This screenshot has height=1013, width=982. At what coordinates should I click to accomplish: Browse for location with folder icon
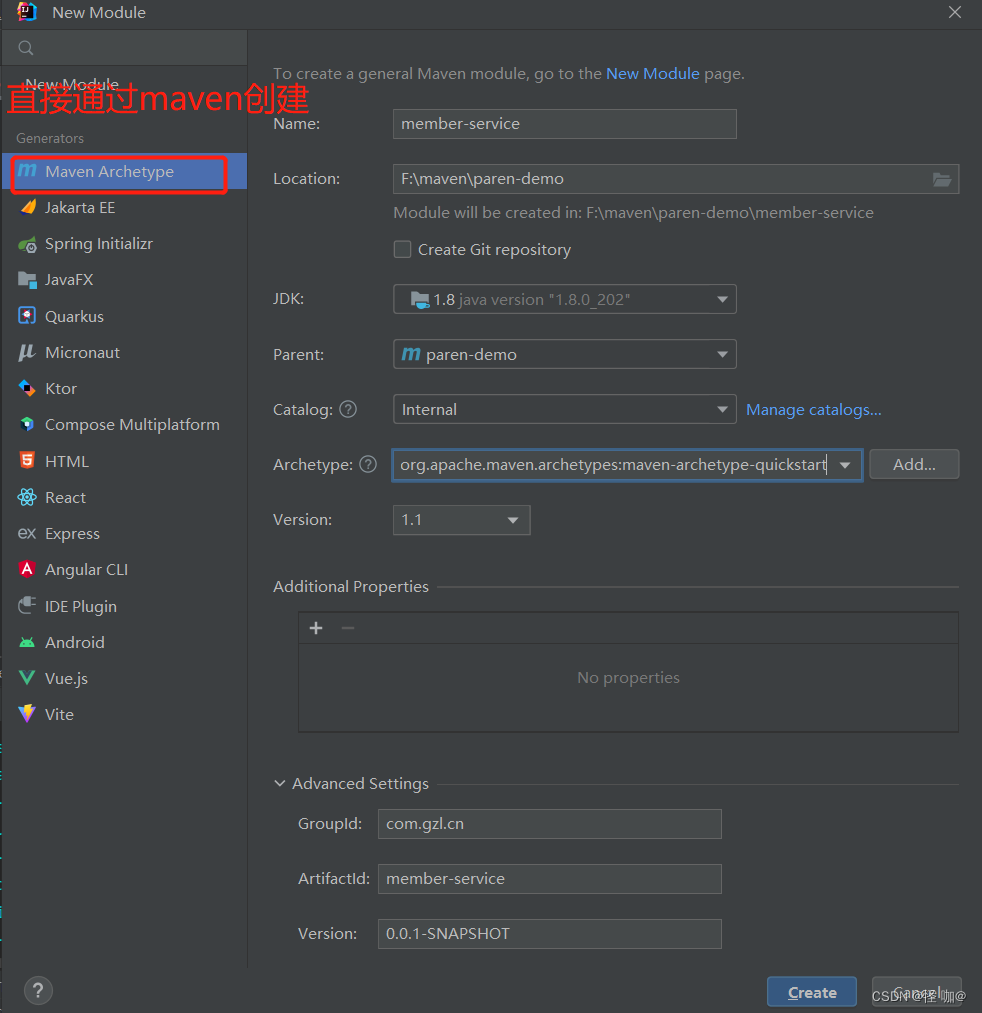pos(942,179)
